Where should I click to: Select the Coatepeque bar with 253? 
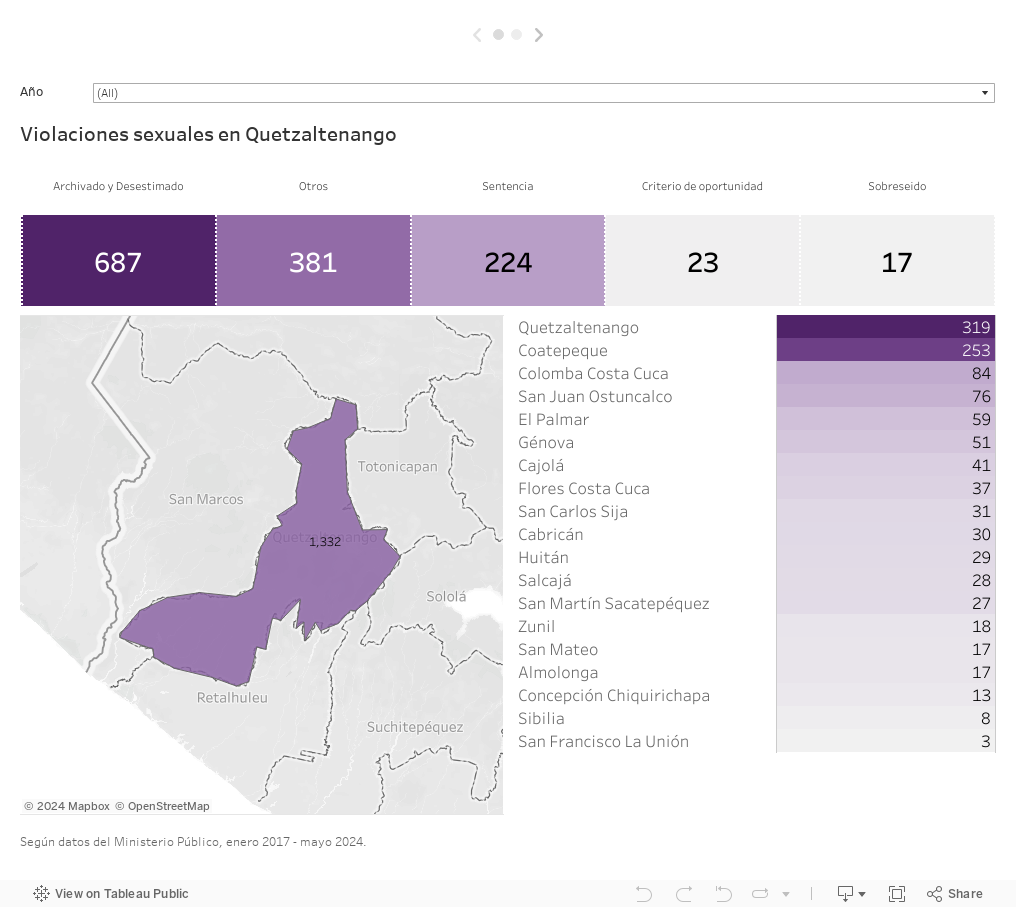(885, 350)
